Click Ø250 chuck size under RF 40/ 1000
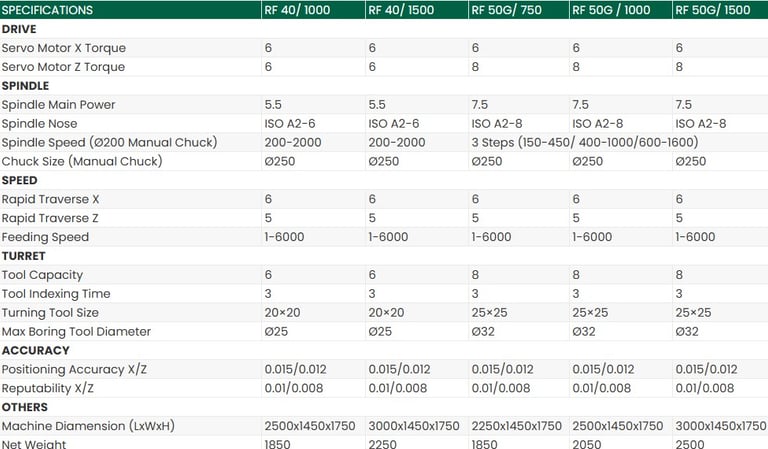Image resolution: width=768 pixels, height=449 pixels. (280, 161)
